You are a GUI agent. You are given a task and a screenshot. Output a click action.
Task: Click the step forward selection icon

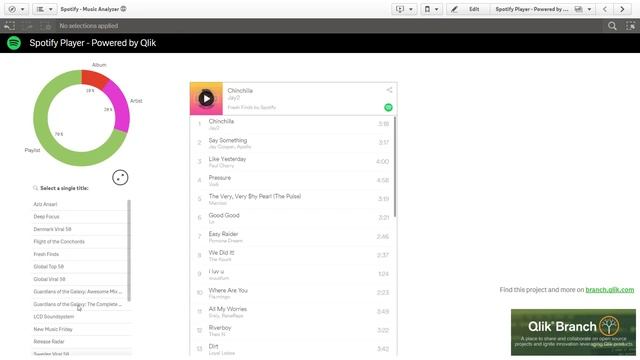click(28, 26)
